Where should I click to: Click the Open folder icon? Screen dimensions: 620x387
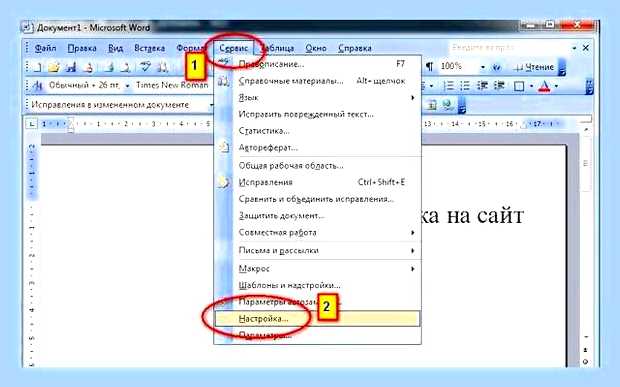click(x=54, y=68)
